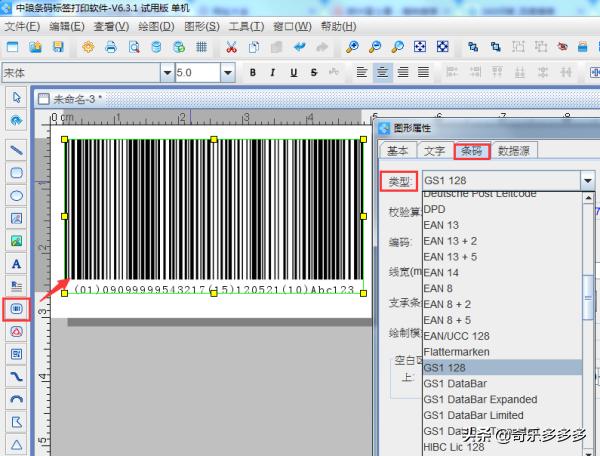Copy selection with the copy icon

254,47
